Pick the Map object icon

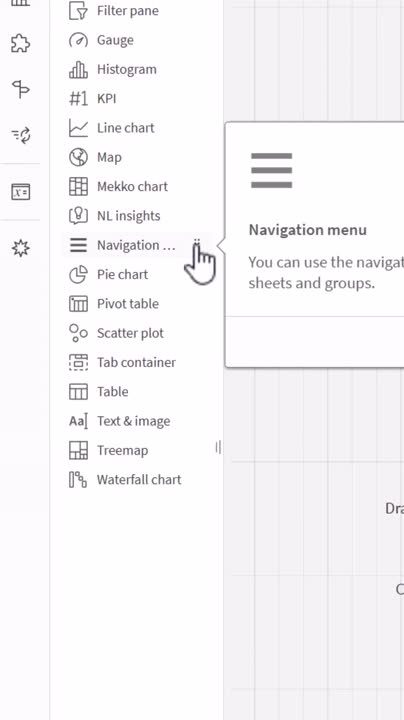(x=79, y=157)
